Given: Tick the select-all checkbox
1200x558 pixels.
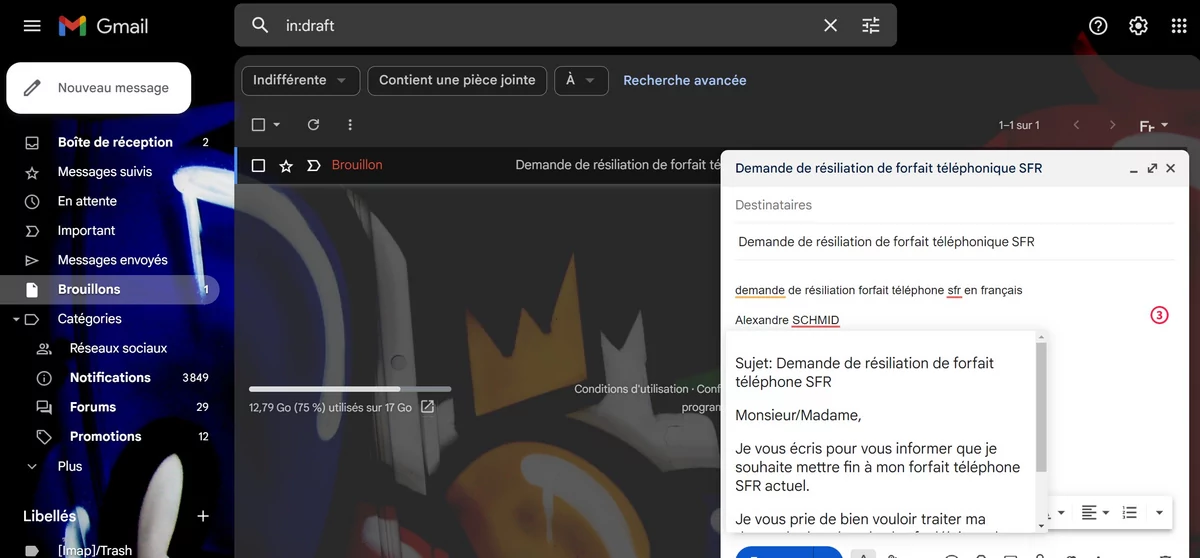Looking at the screenshot, I should [x=258, y=125].
